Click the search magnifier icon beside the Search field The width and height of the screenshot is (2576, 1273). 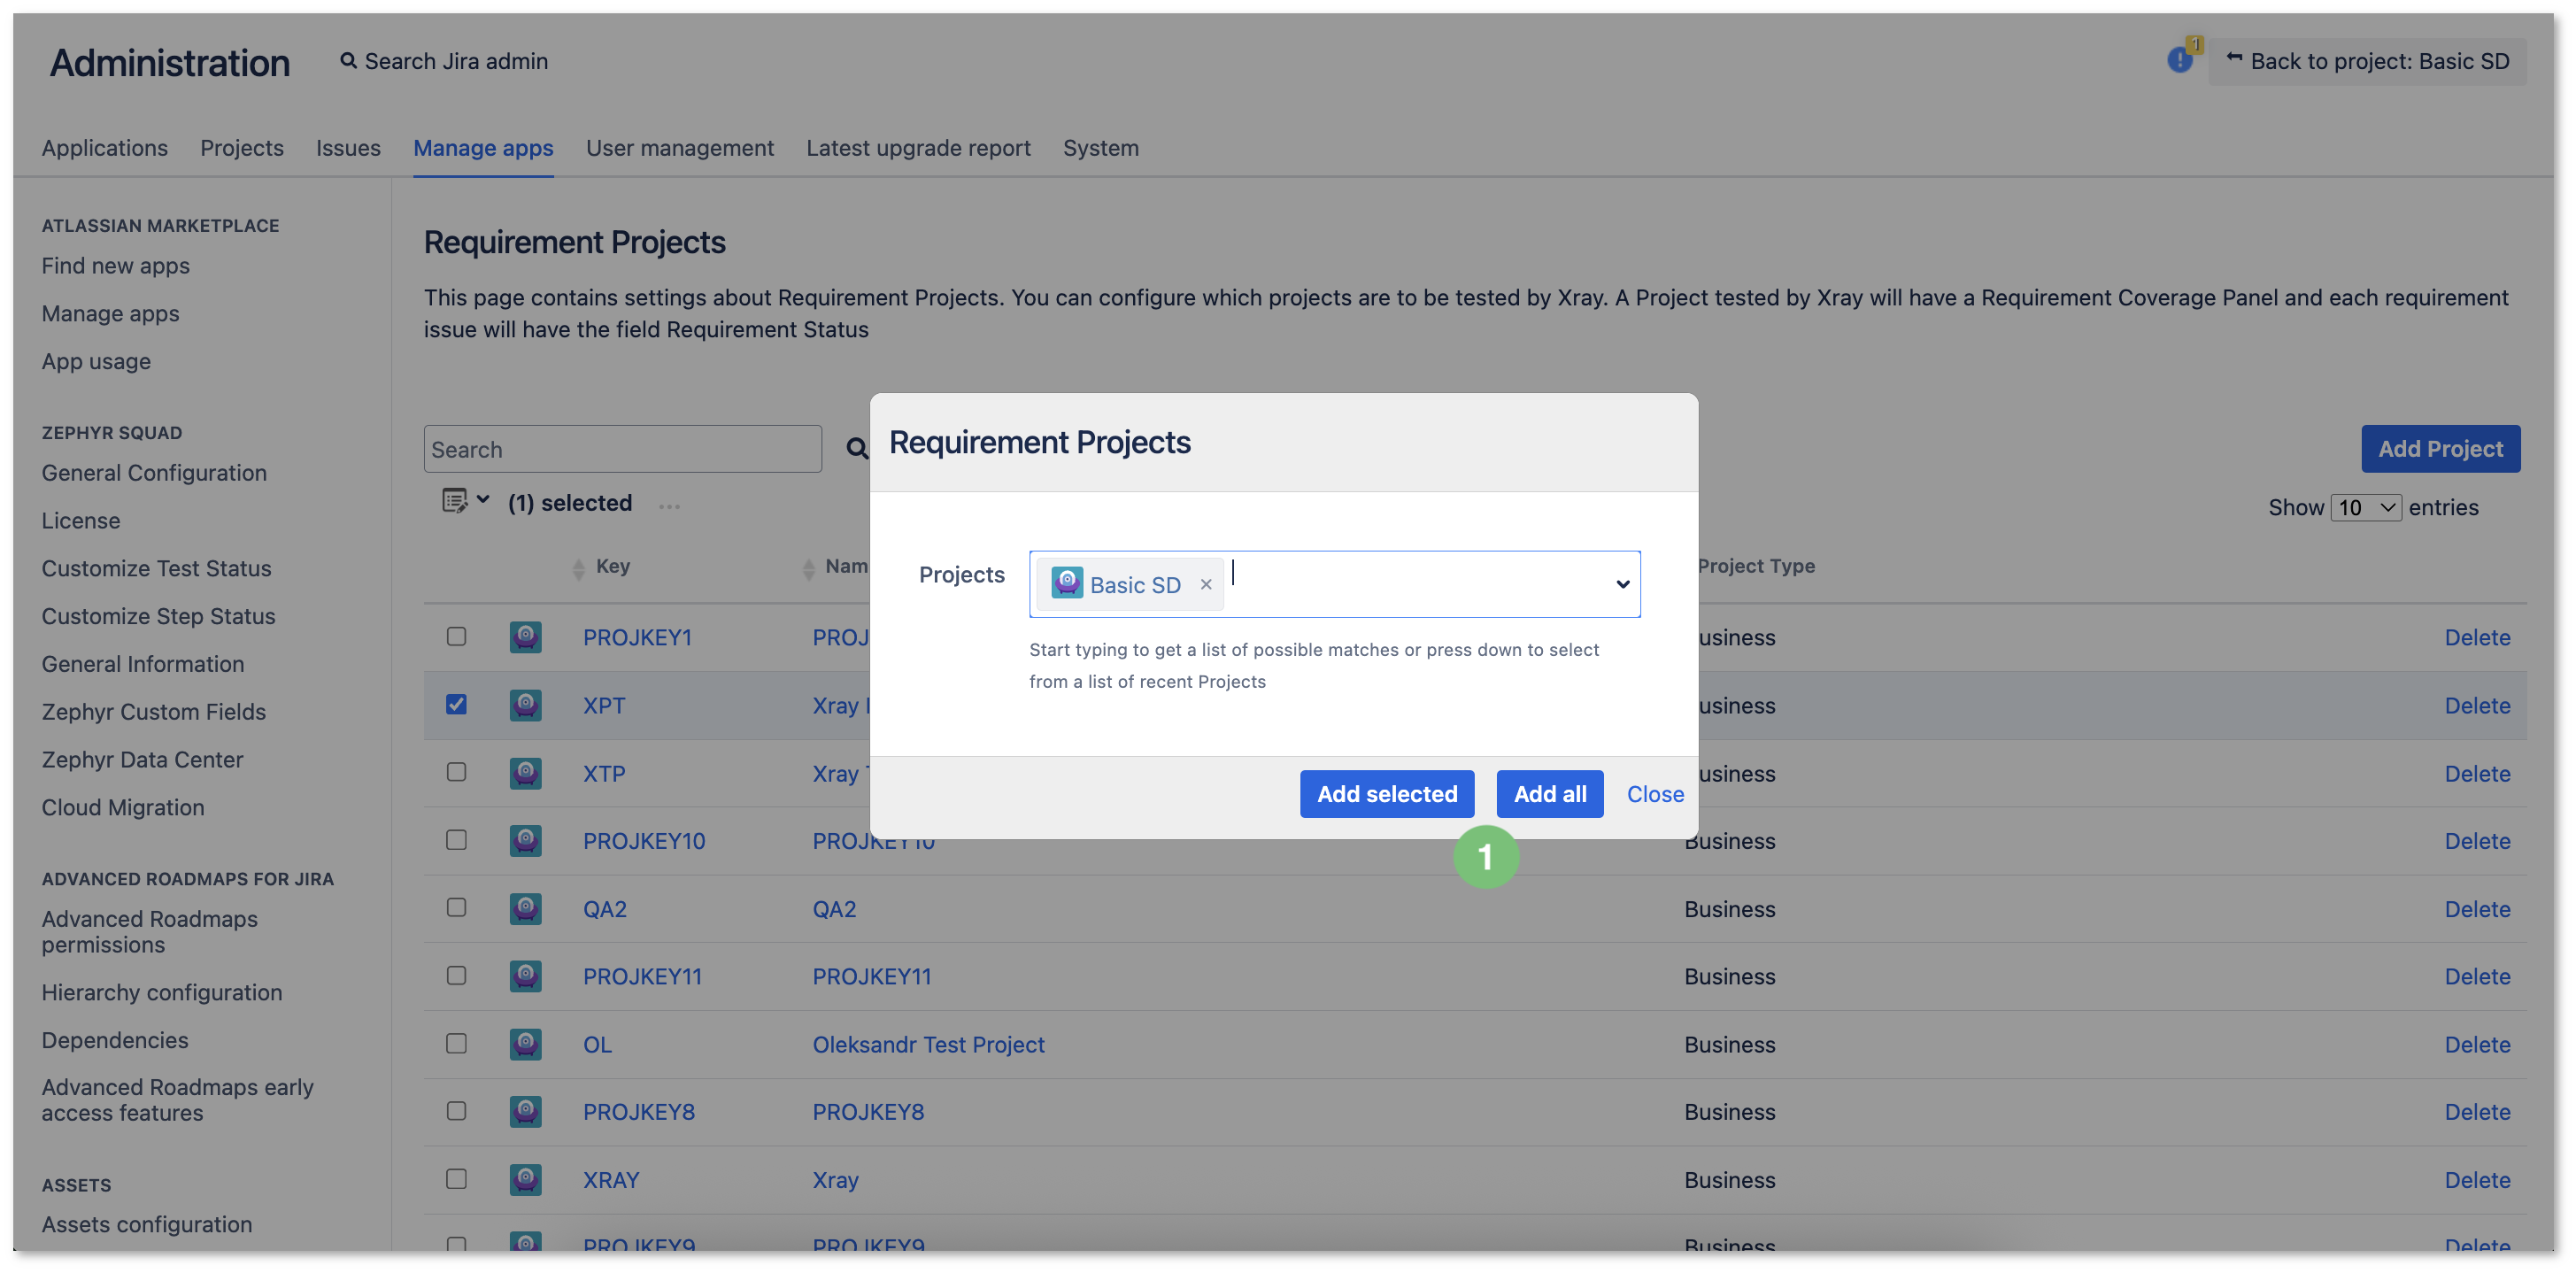[x=857, y=448]
